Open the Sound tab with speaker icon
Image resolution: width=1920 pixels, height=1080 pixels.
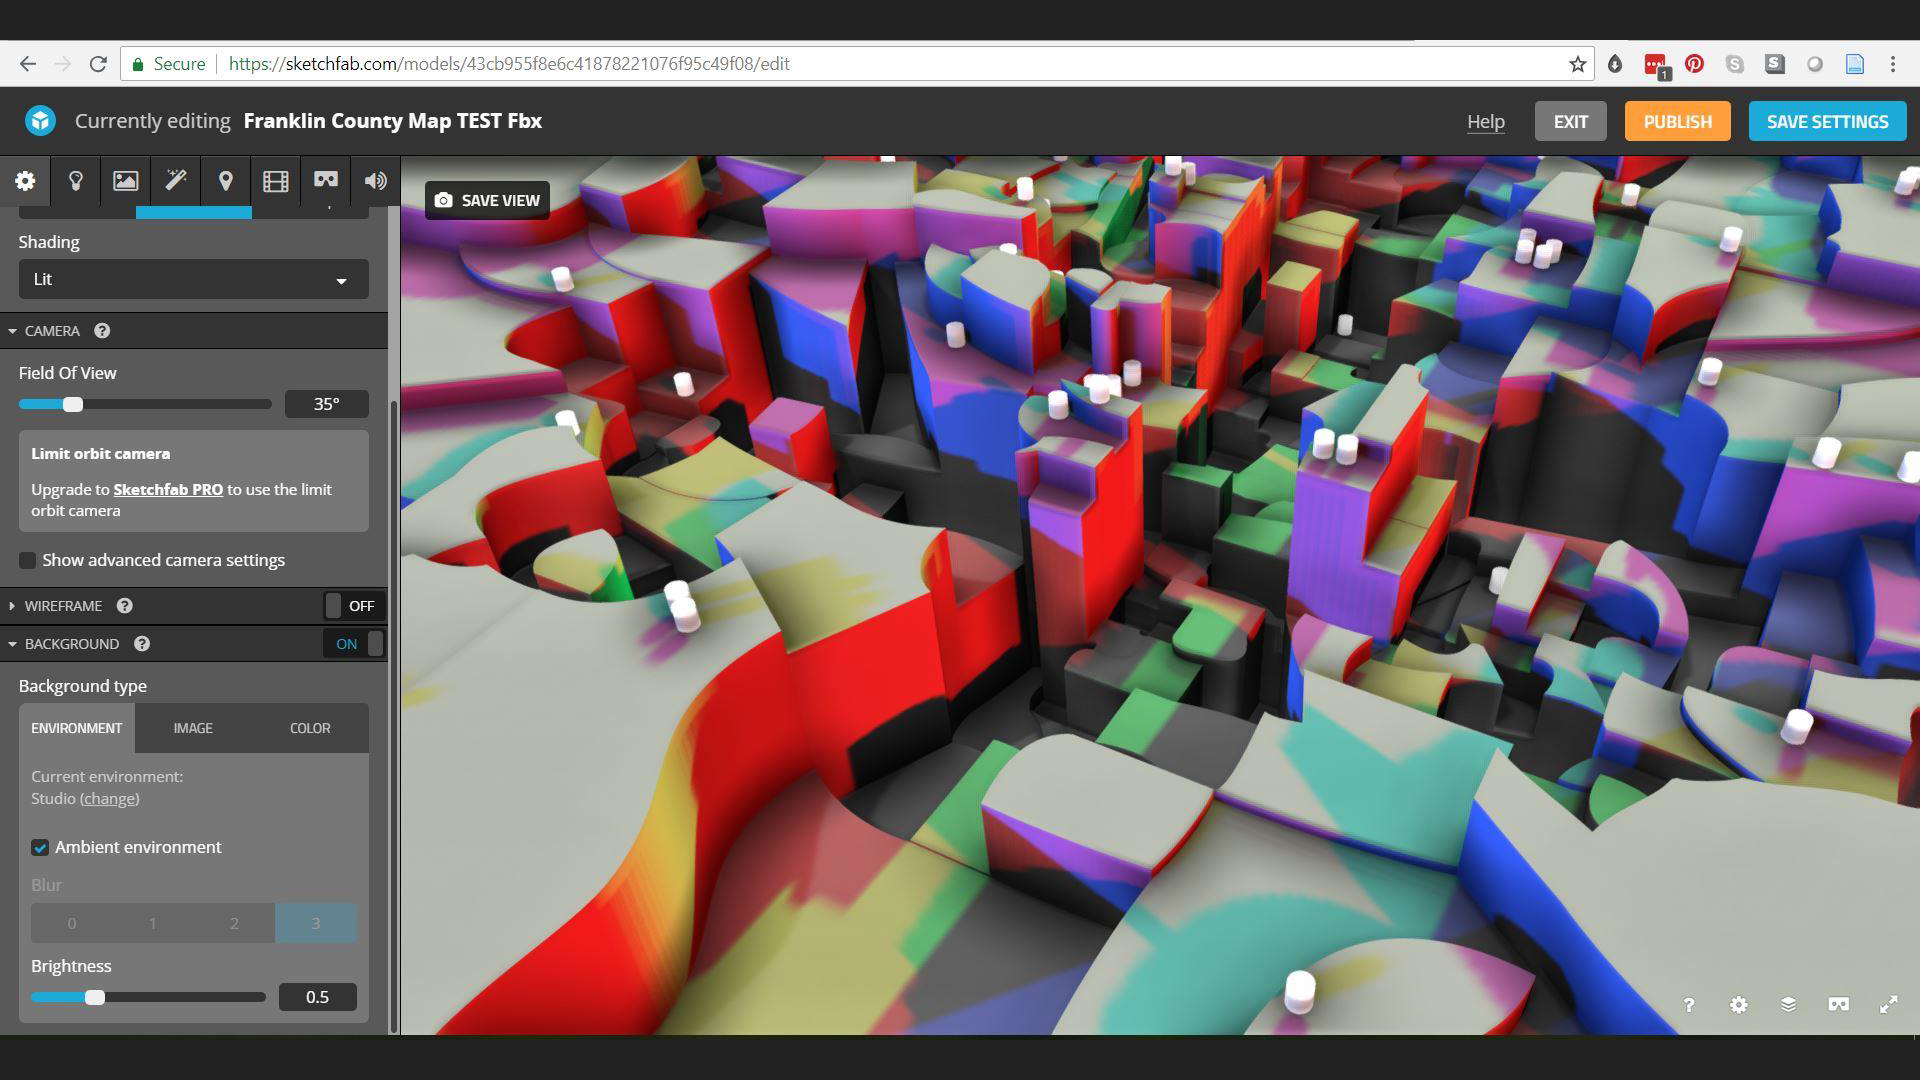[376, 181]
